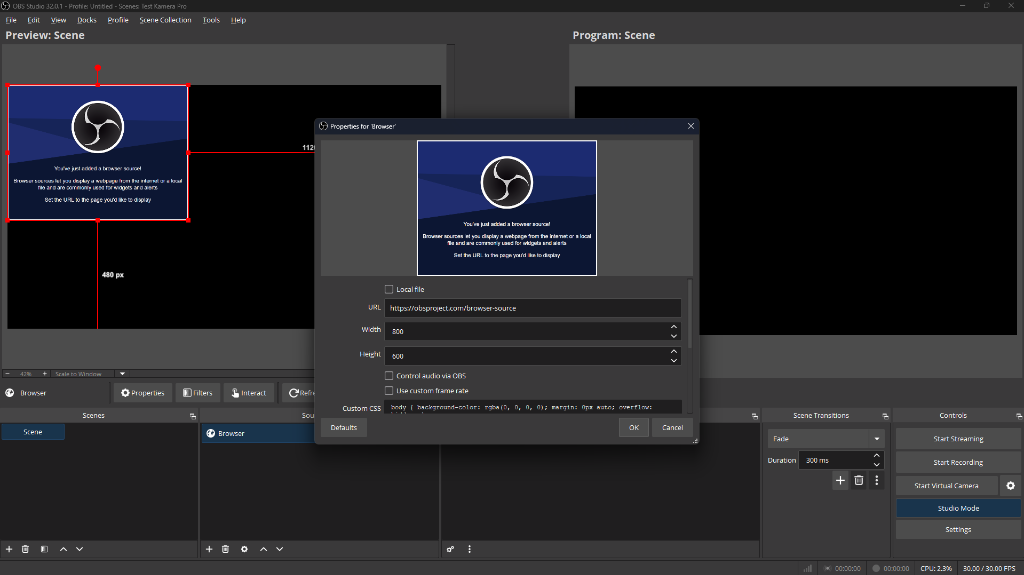Move scene down arrow in Scenes dock

click(x=80, y=550)
